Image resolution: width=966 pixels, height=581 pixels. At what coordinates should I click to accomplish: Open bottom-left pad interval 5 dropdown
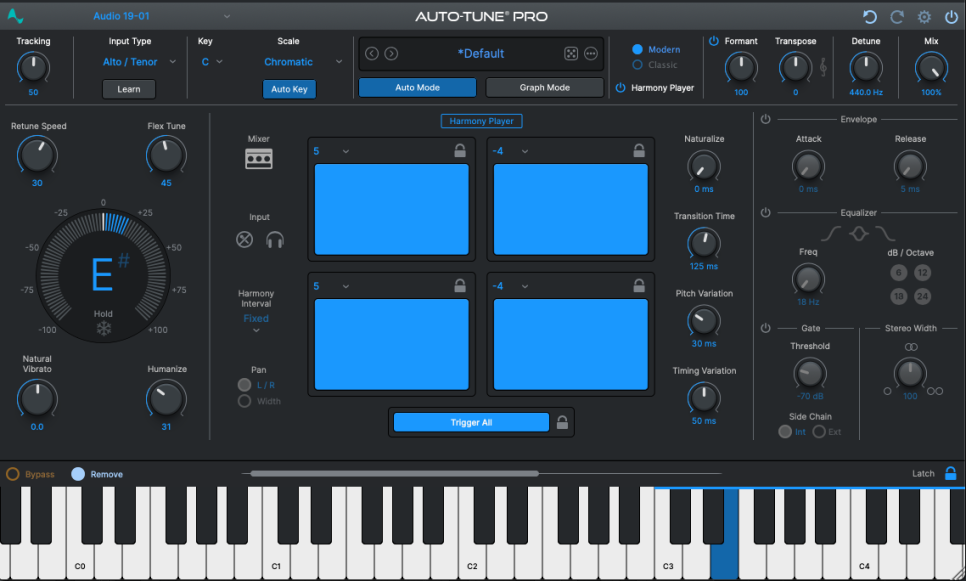(x=331, y=286)
